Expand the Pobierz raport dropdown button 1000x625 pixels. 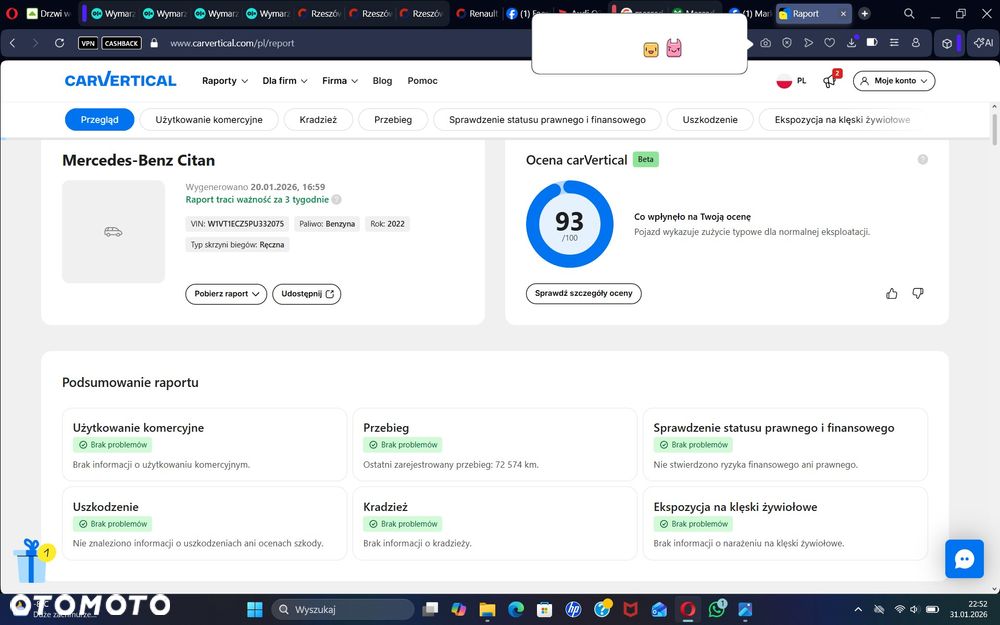226,294
